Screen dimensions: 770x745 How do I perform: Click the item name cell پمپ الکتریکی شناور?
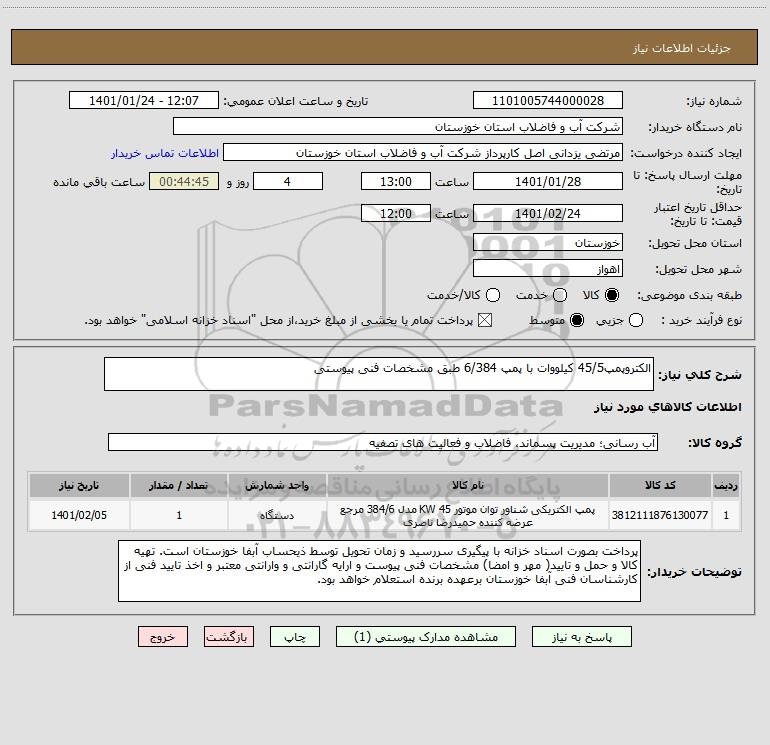[468, 516]
